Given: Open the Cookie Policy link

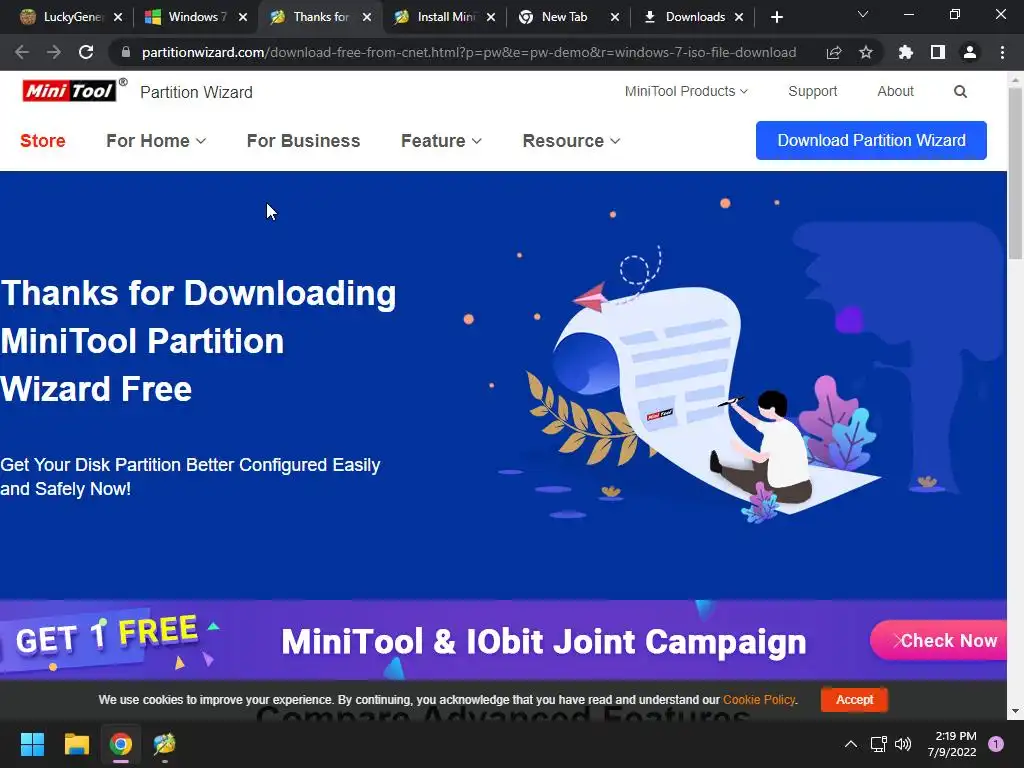Looking at the screenshot, I should [x=759, y=699].
